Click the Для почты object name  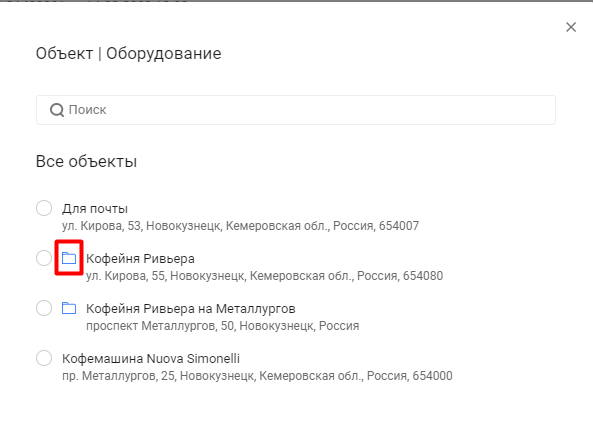[95, 209]
